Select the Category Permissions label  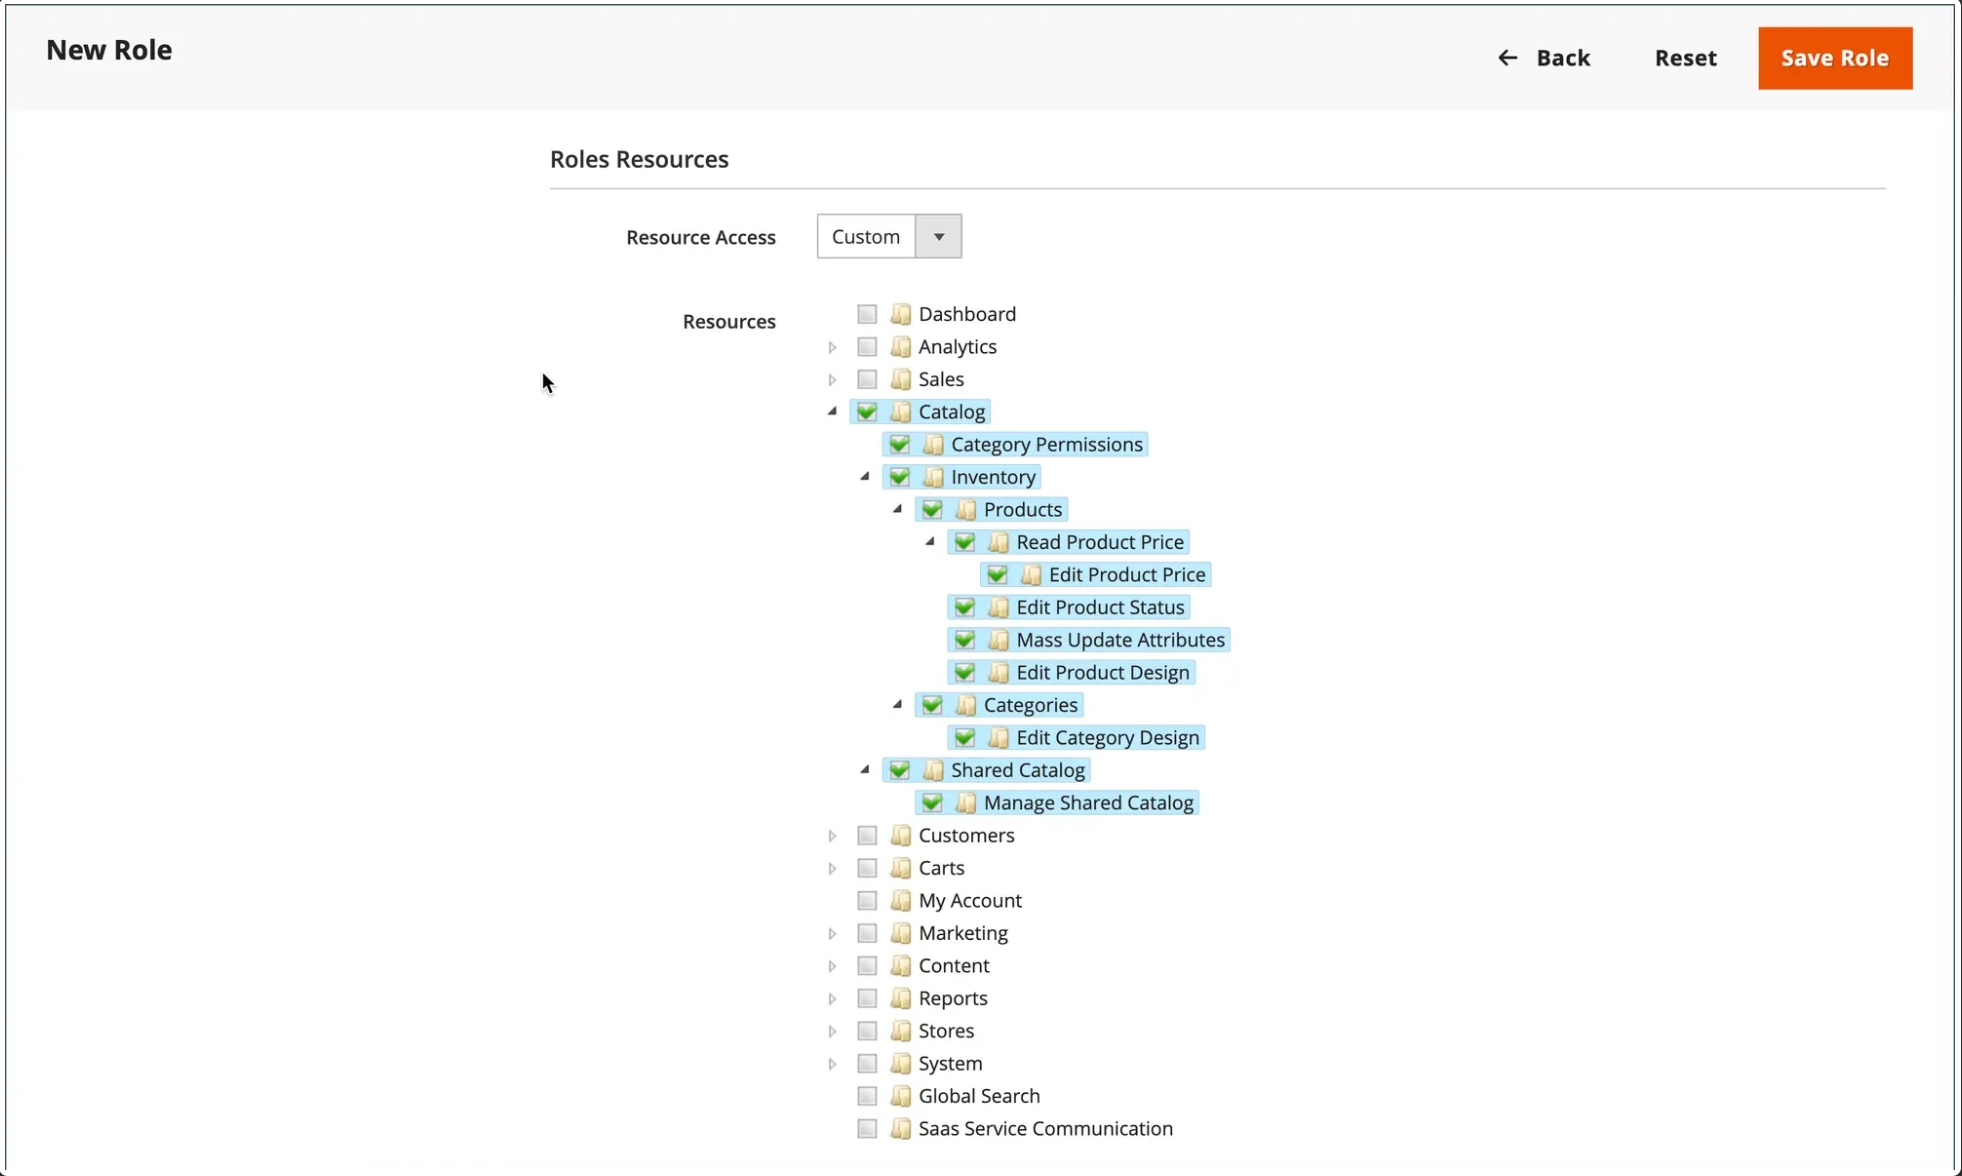pyautogui.click(x=1046, y=444)
